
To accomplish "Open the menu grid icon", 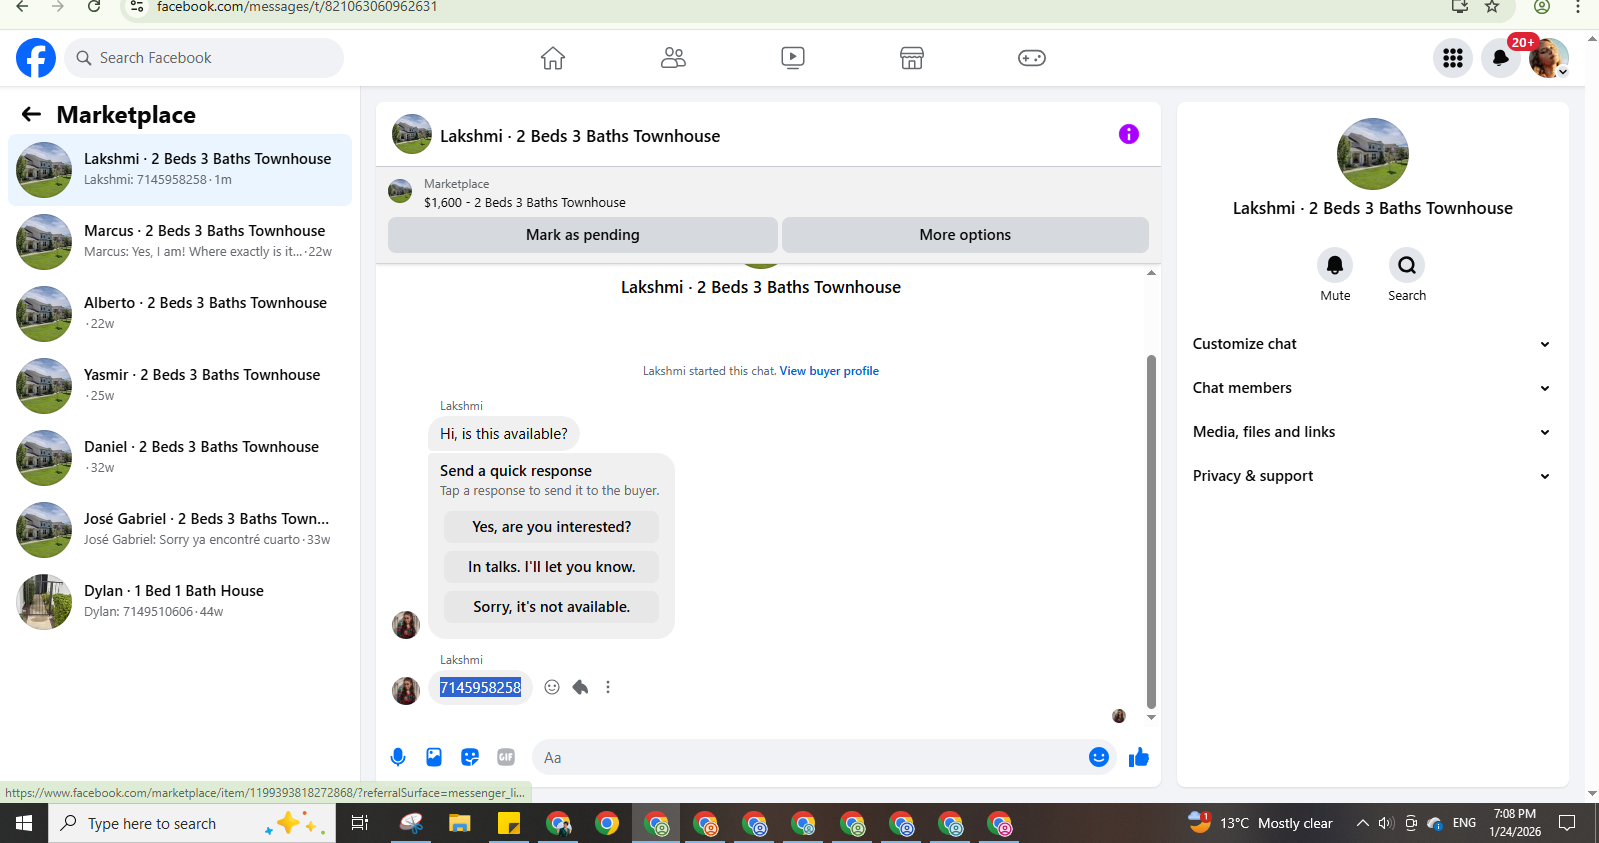I will 1453,58.
